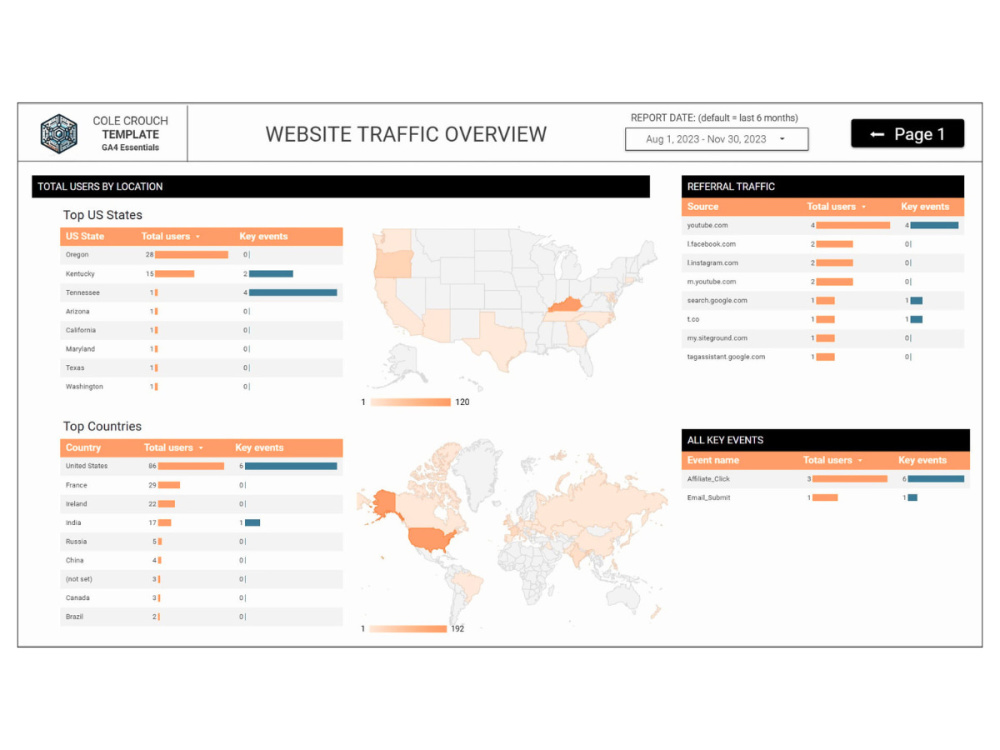The height and width of the screenshot is (750, 1000).
Task: Select the Oregon row
Action: pos(202,254)
